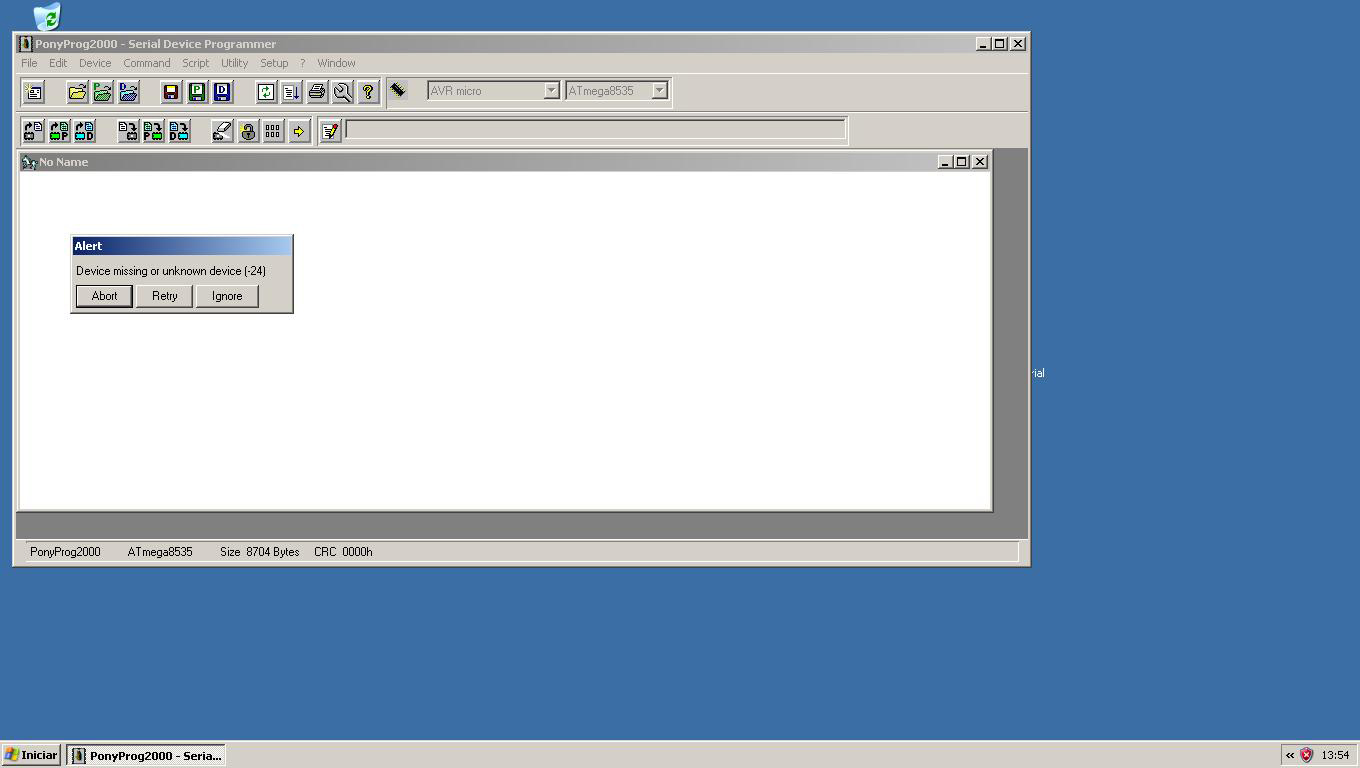The width and height of the screenshot is (1360, 768).
Task: Click the Read Program (P) icon
Action: coord(59,131)
